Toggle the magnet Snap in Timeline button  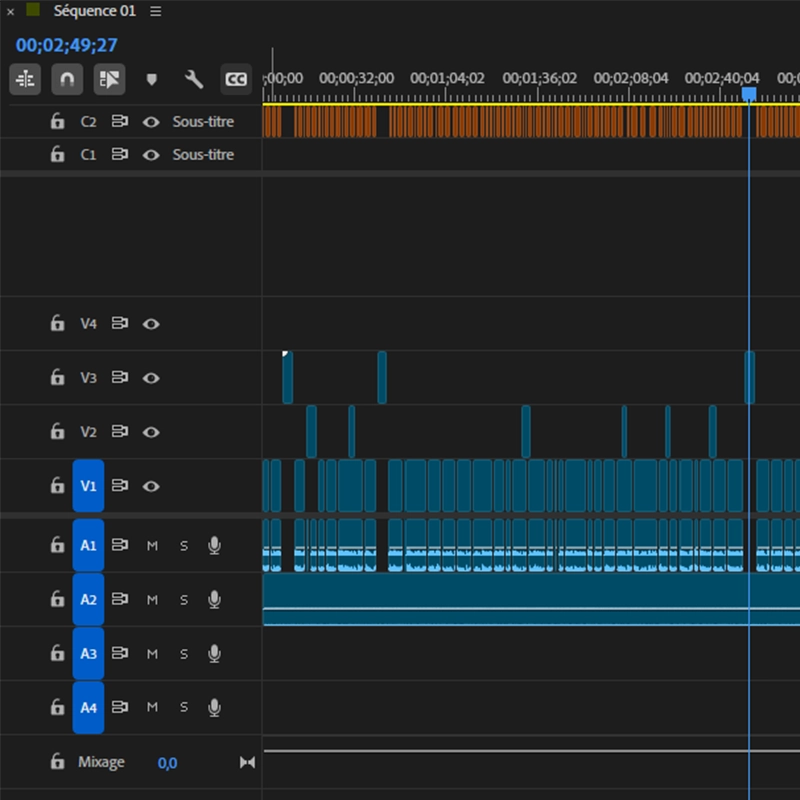(67, 78)
